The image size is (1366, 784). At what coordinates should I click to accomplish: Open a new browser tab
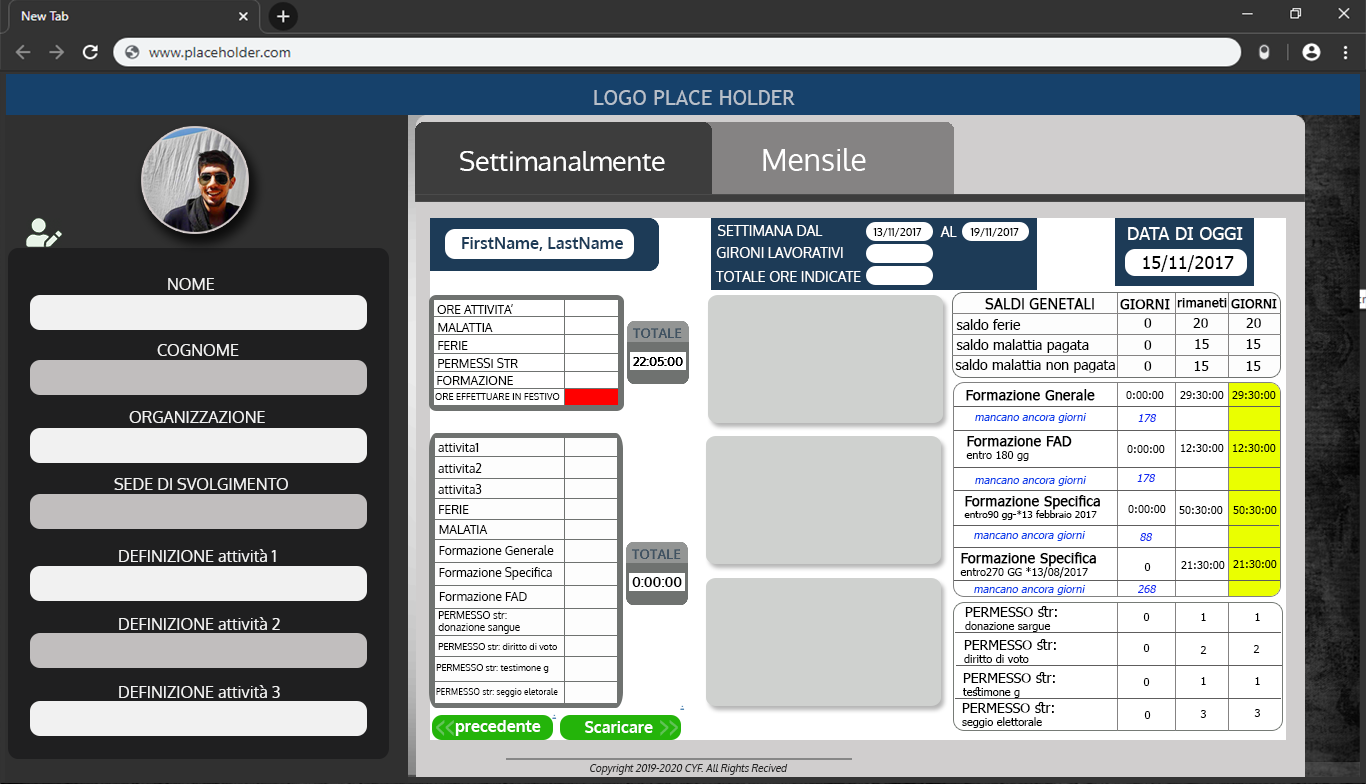283,16
